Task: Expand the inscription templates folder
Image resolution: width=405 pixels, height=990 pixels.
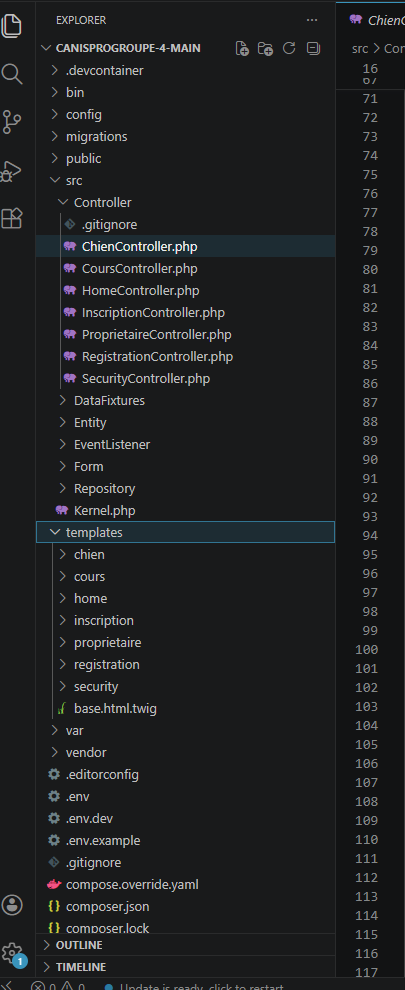Action: (186, 621)
